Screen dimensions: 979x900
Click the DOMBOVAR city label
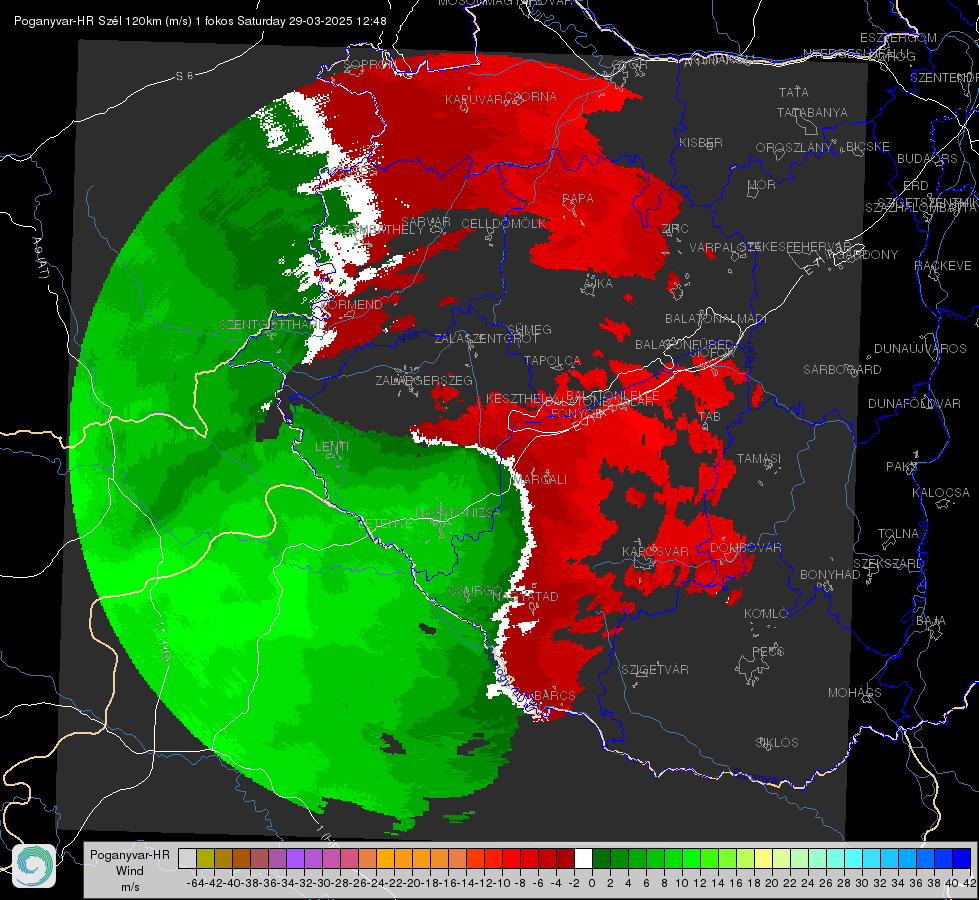pyautogui.click(x=746, y=548)
